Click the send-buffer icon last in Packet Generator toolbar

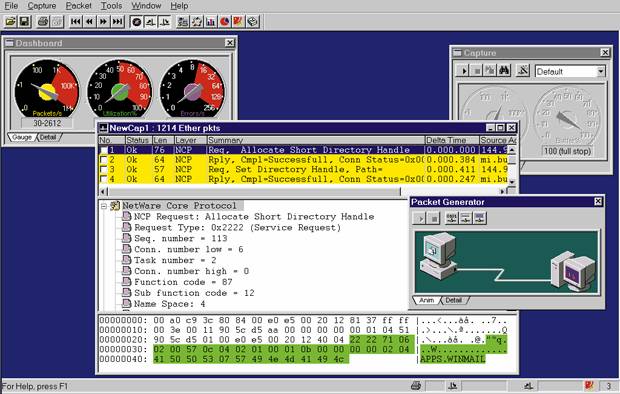pyautogui.click(x=480, y=218)
